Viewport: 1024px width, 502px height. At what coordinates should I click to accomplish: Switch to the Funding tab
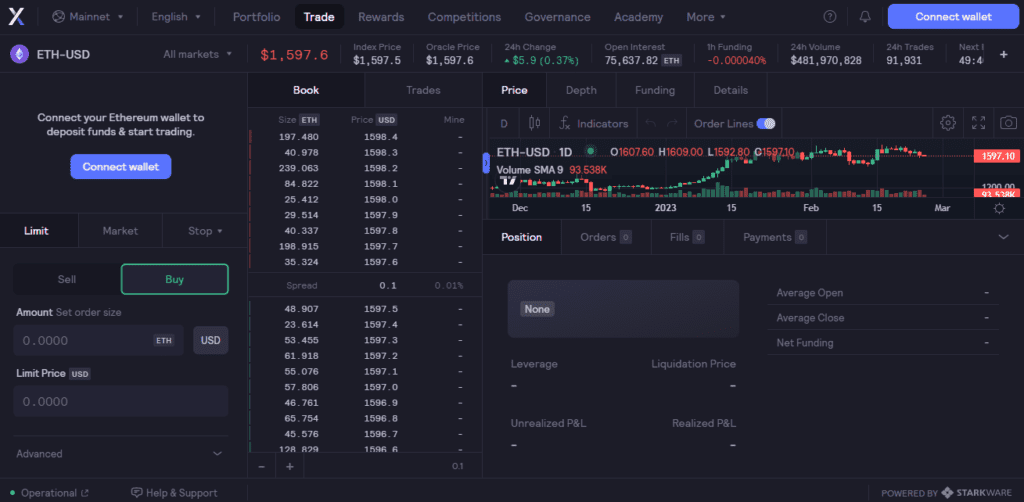[x=655, y=90]
